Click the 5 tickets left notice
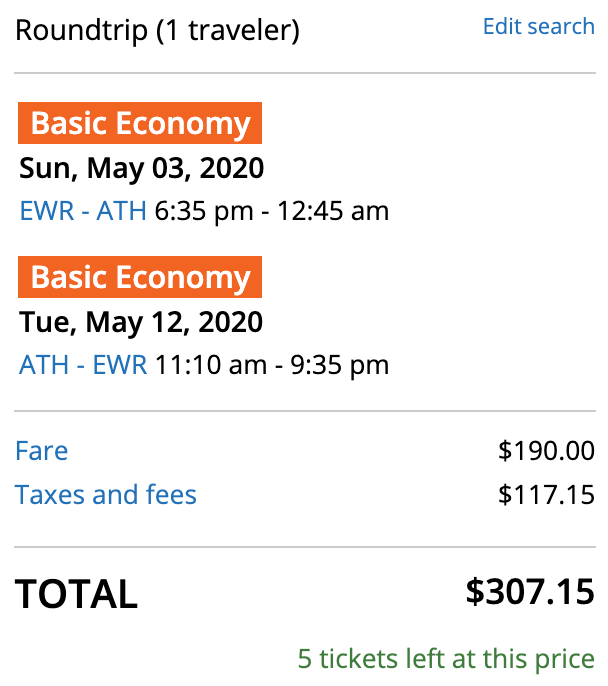The height and width of the screenshot is (686, 608). point(446,659)
